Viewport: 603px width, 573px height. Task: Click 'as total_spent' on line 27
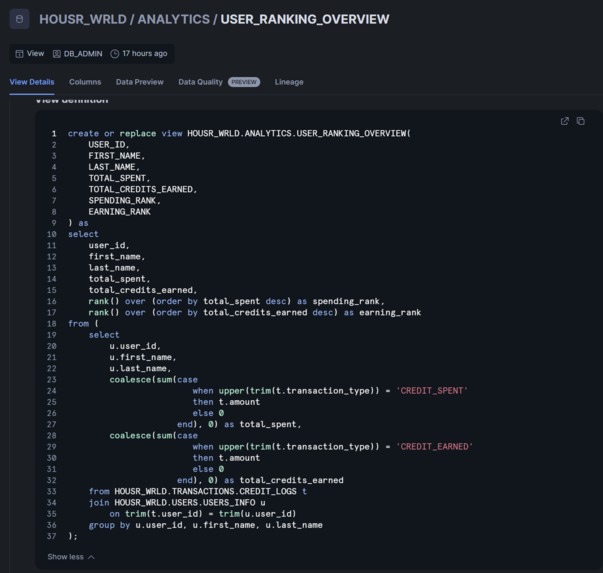260,424
